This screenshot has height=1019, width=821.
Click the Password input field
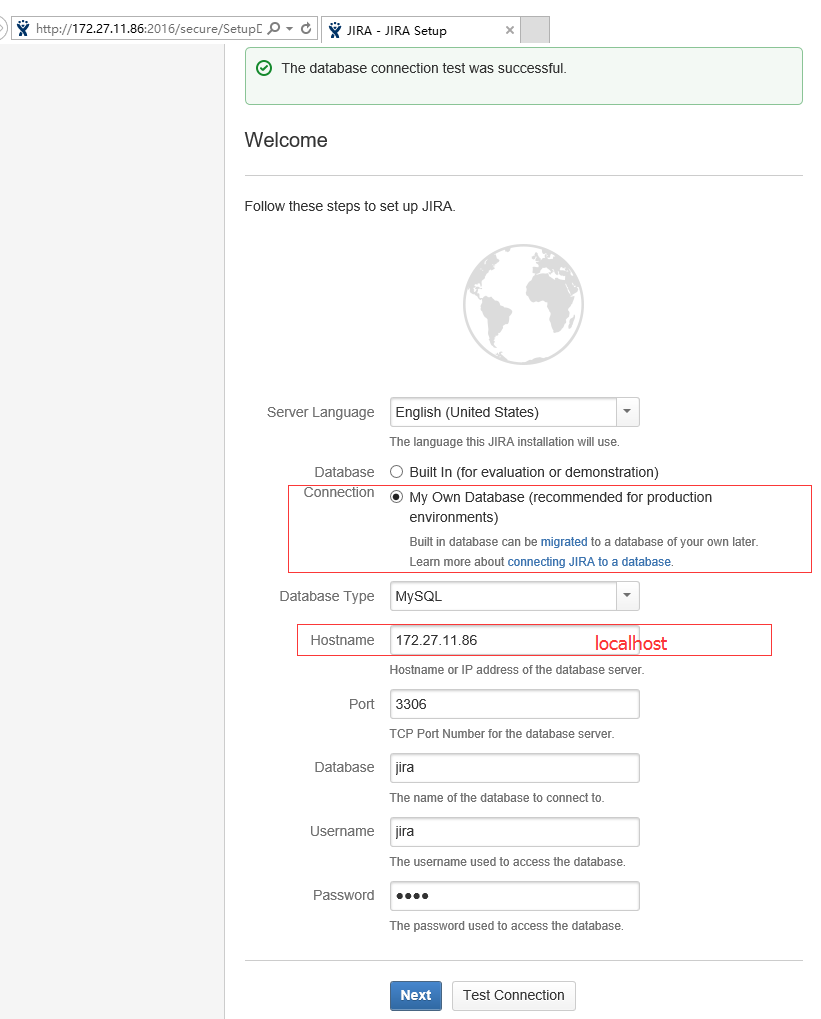point(514,896)
